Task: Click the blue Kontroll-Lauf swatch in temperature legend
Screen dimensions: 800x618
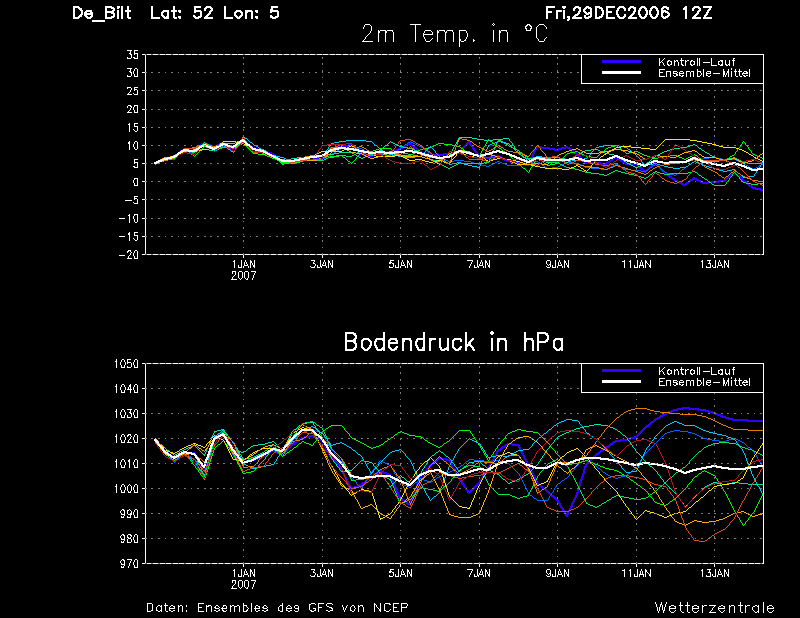Action: click(621, 62)
